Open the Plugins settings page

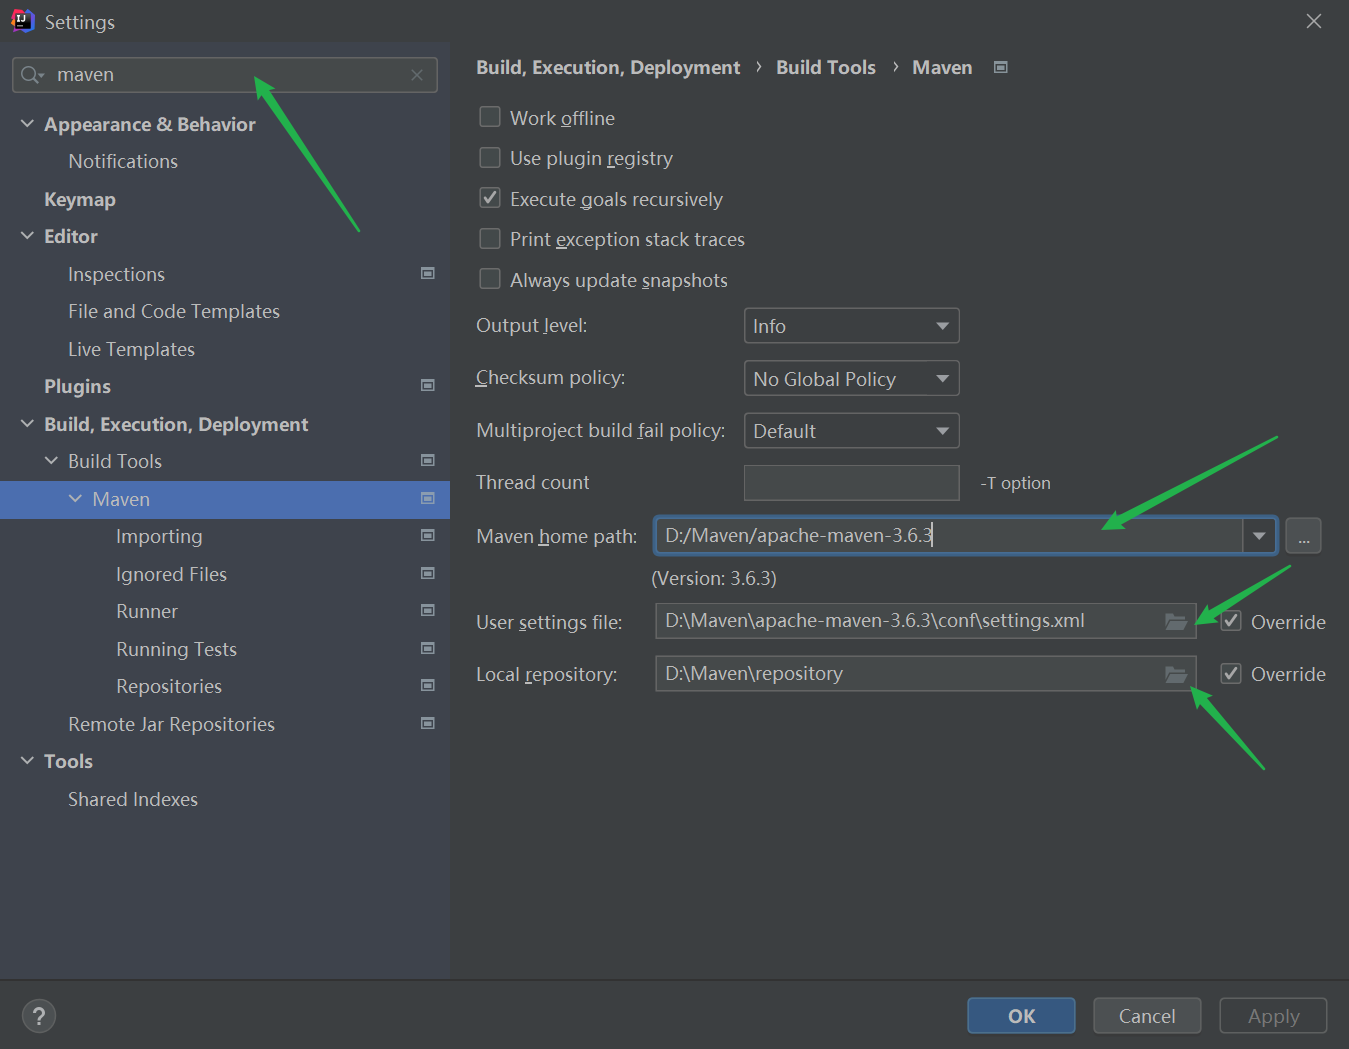77,386
